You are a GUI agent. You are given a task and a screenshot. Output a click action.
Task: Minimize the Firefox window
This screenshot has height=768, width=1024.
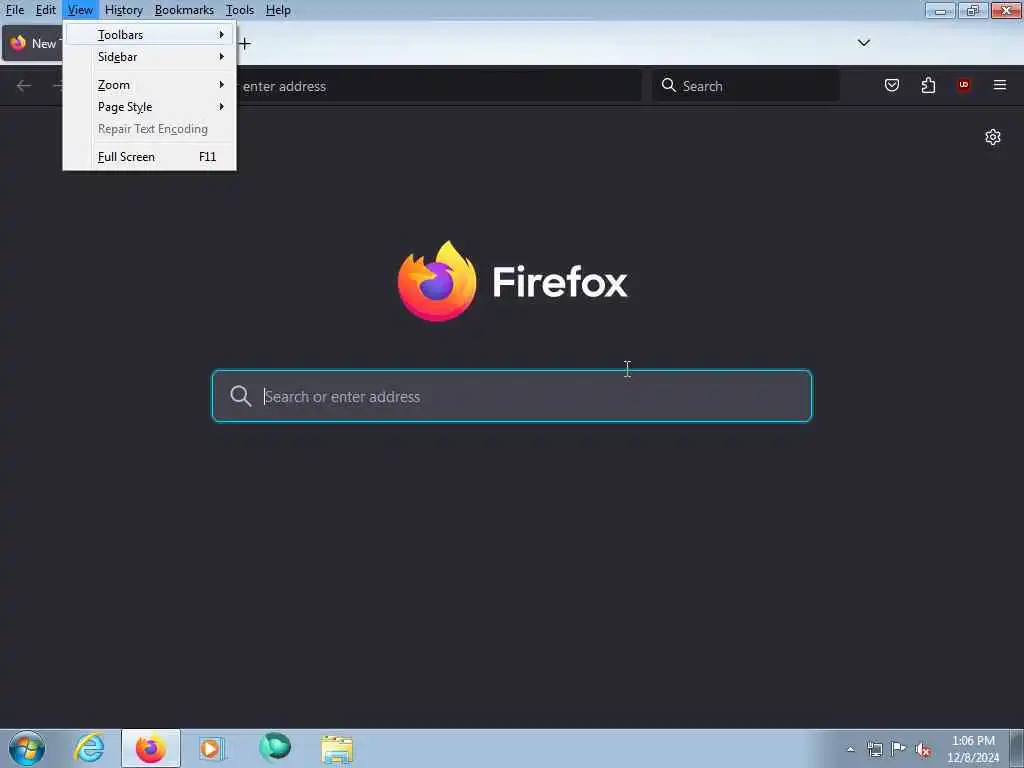940,10
